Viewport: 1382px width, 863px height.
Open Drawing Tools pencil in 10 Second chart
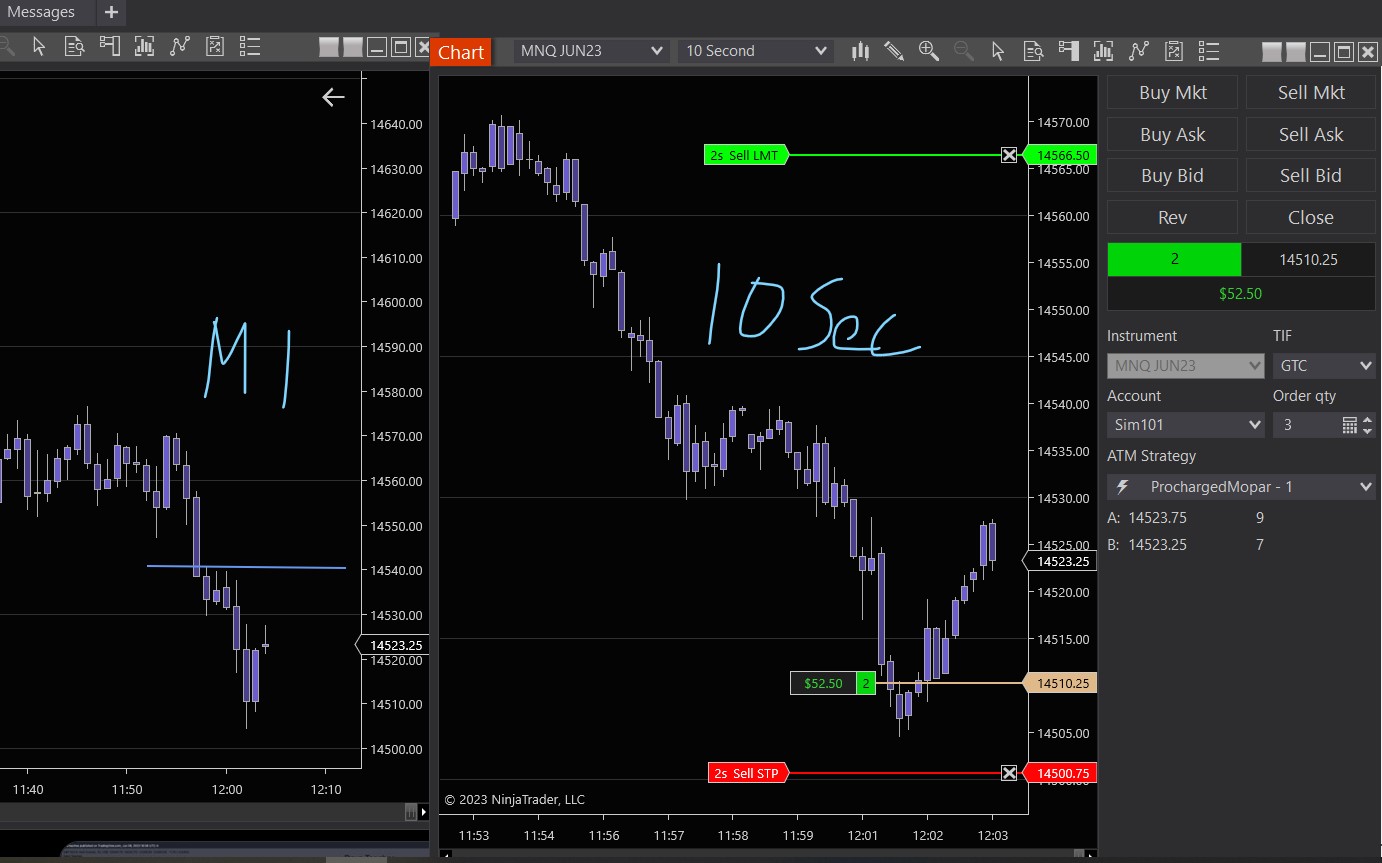(894, 51)
